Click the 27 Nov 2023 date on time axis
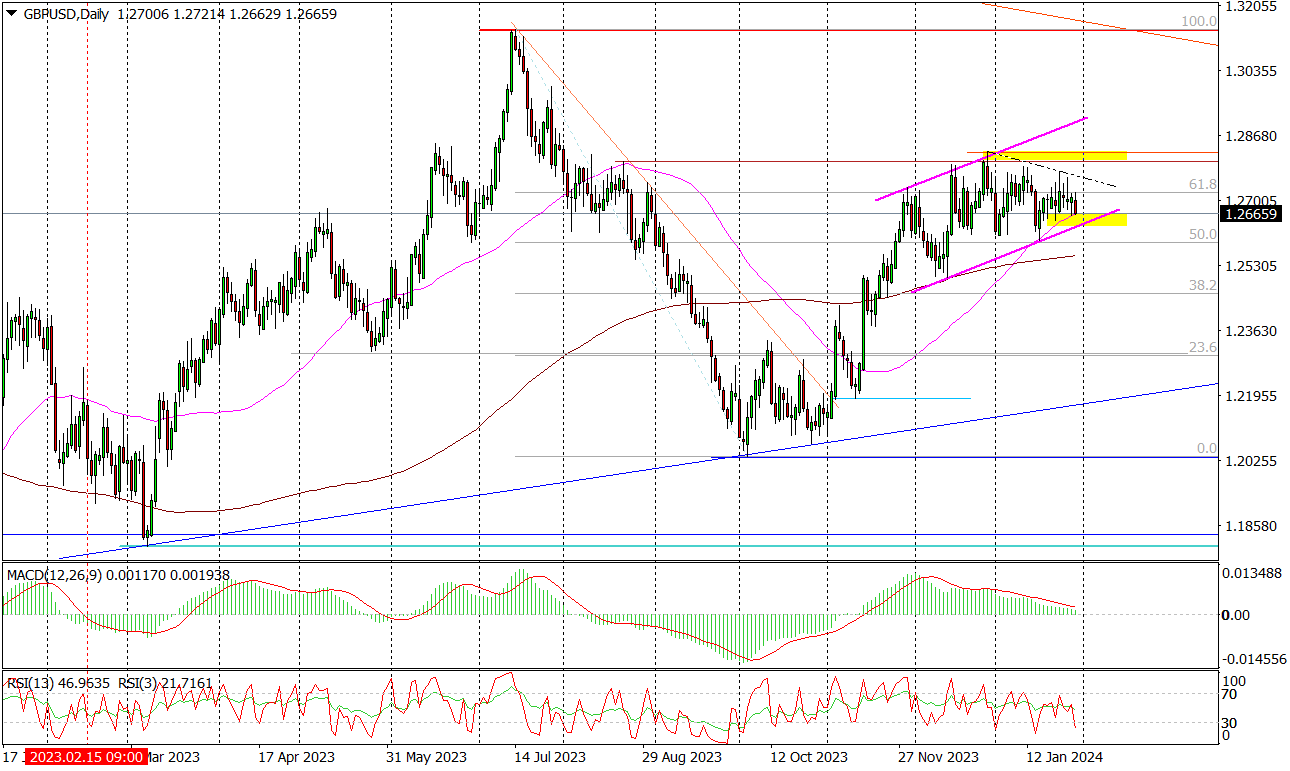This screenshot has height=771, width=1290. (938, 757)
